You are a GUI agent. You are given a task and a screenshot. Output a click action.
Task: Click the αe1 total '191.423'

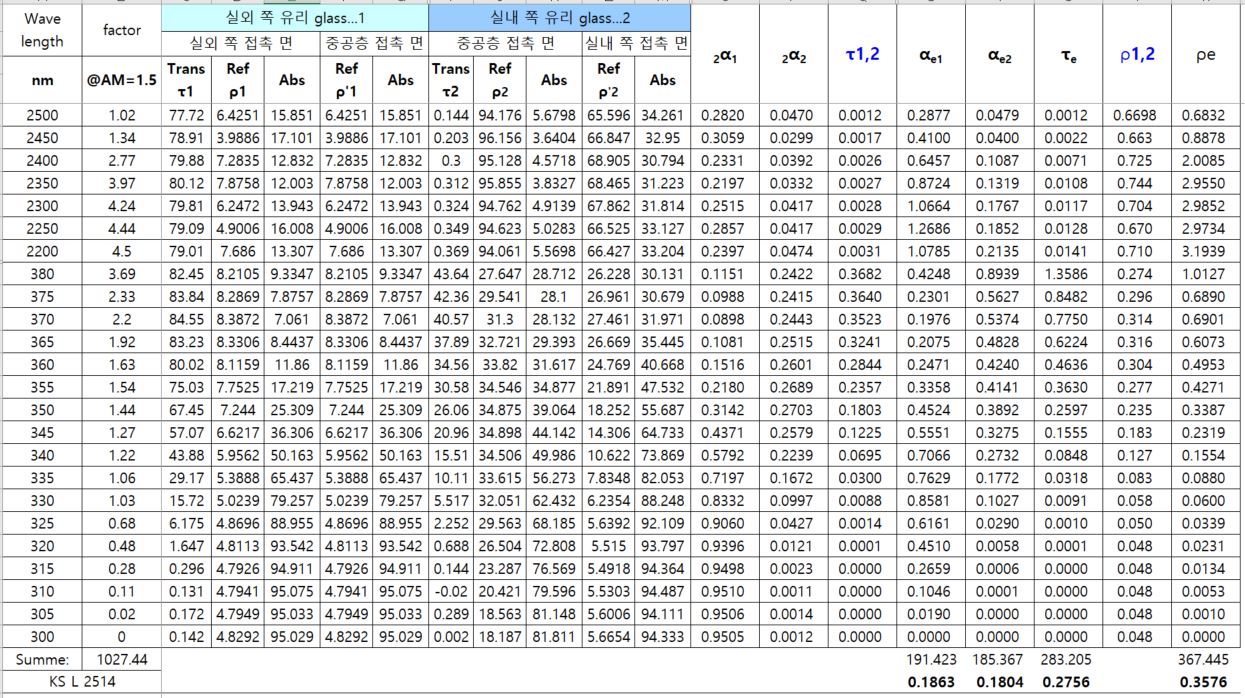point(930,660)
